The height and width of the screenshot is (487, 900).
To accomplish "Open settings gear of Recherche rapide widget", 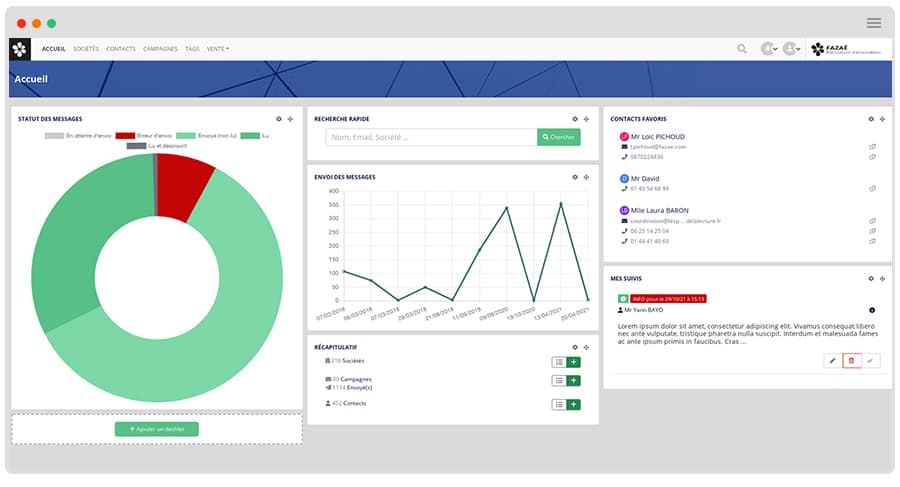I will pos(575,119).
